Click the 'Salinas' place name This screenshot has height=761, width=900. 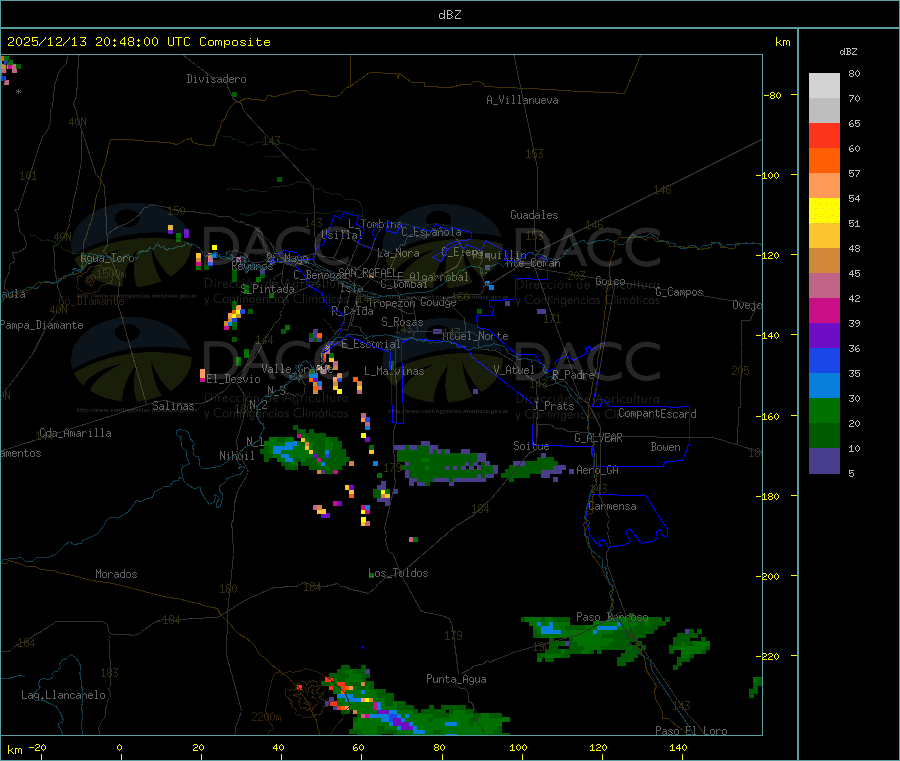click(x=173, y=406)
